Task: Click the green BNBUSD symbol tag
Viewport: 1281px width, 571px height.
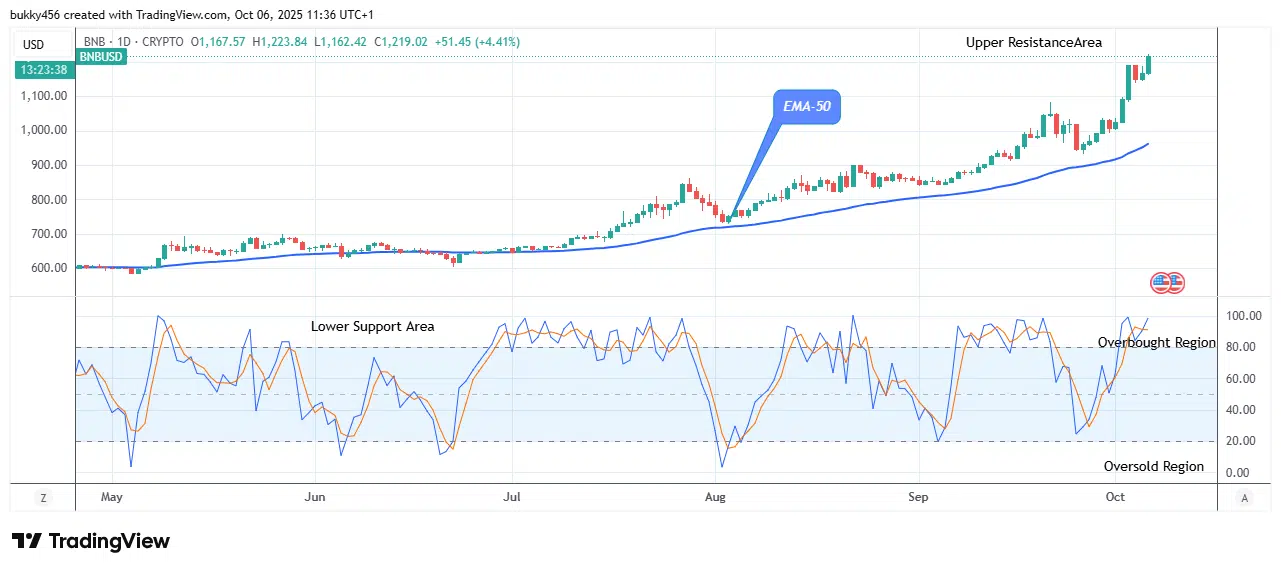Action: [102, 57]
